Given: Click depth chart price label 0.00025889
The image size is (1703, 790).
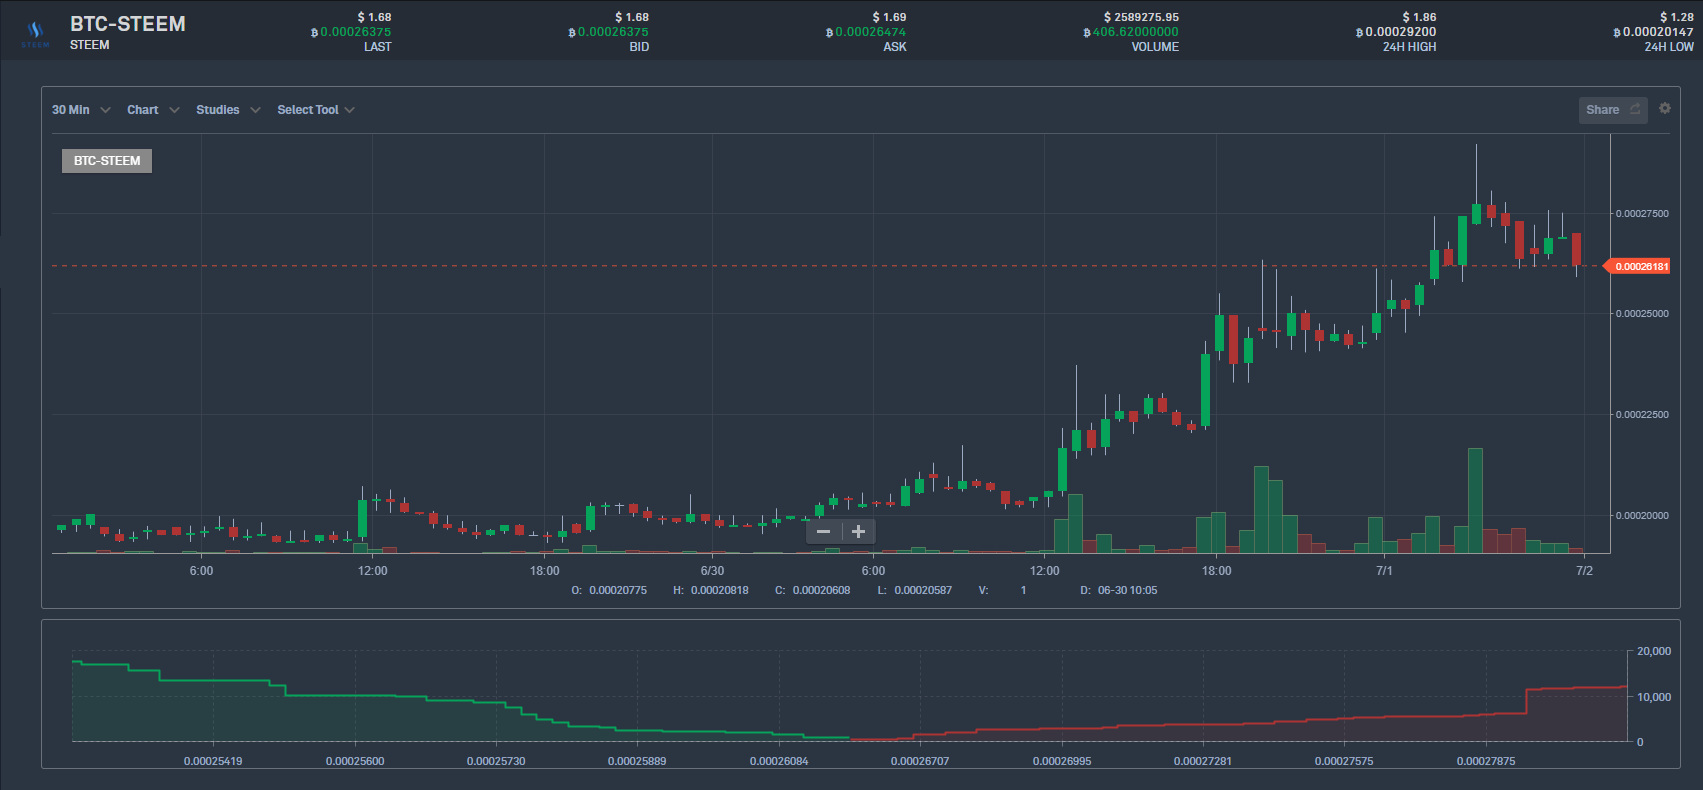Looking at the screenshot, I should coord(637,761).
